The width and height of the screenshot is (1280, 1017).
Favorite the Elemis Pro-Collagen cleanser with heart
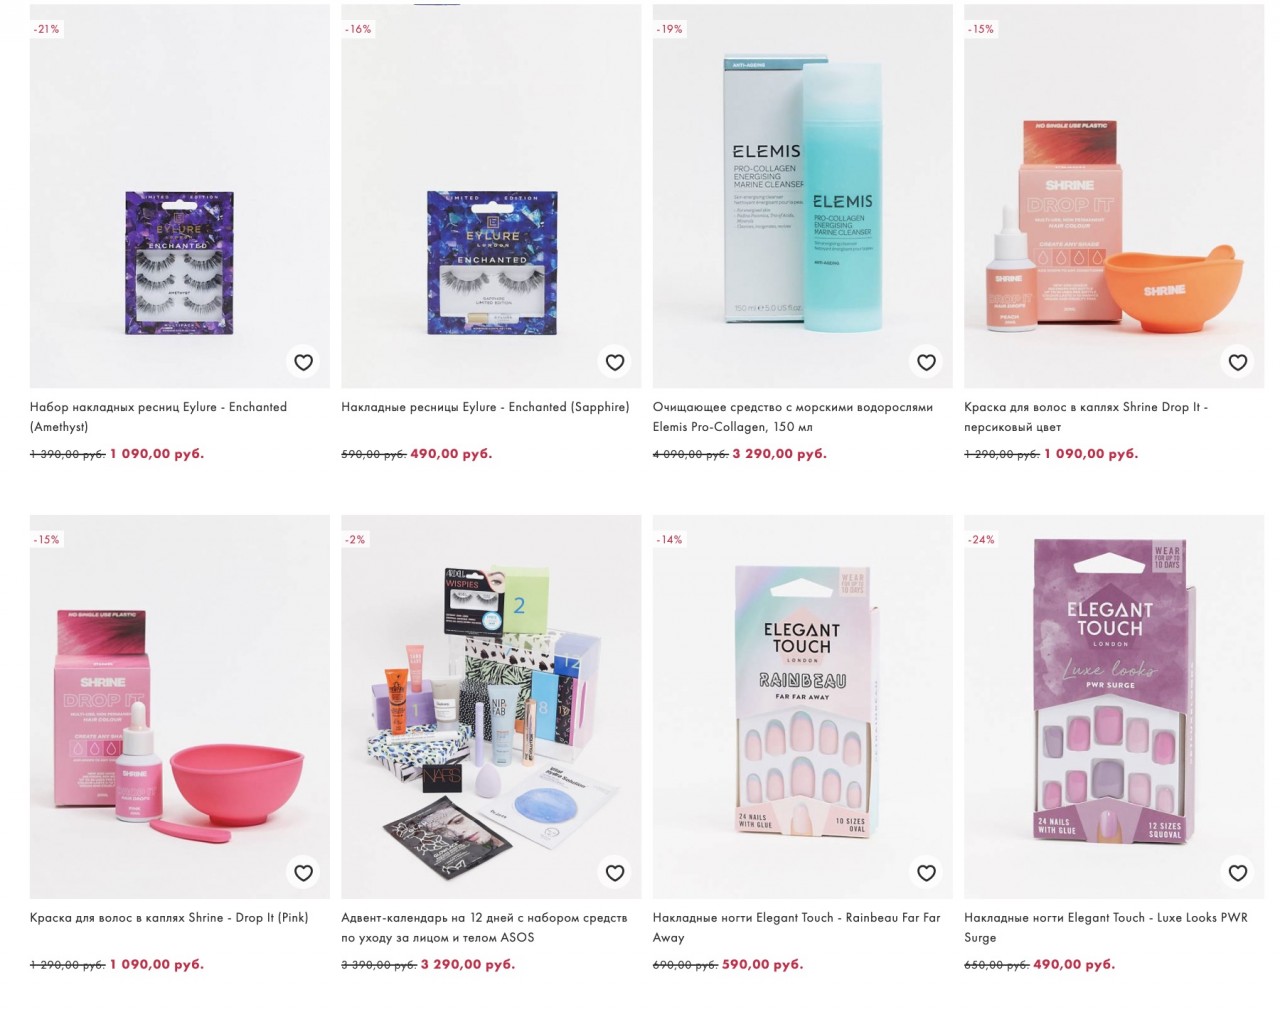(x=926, y=362)
